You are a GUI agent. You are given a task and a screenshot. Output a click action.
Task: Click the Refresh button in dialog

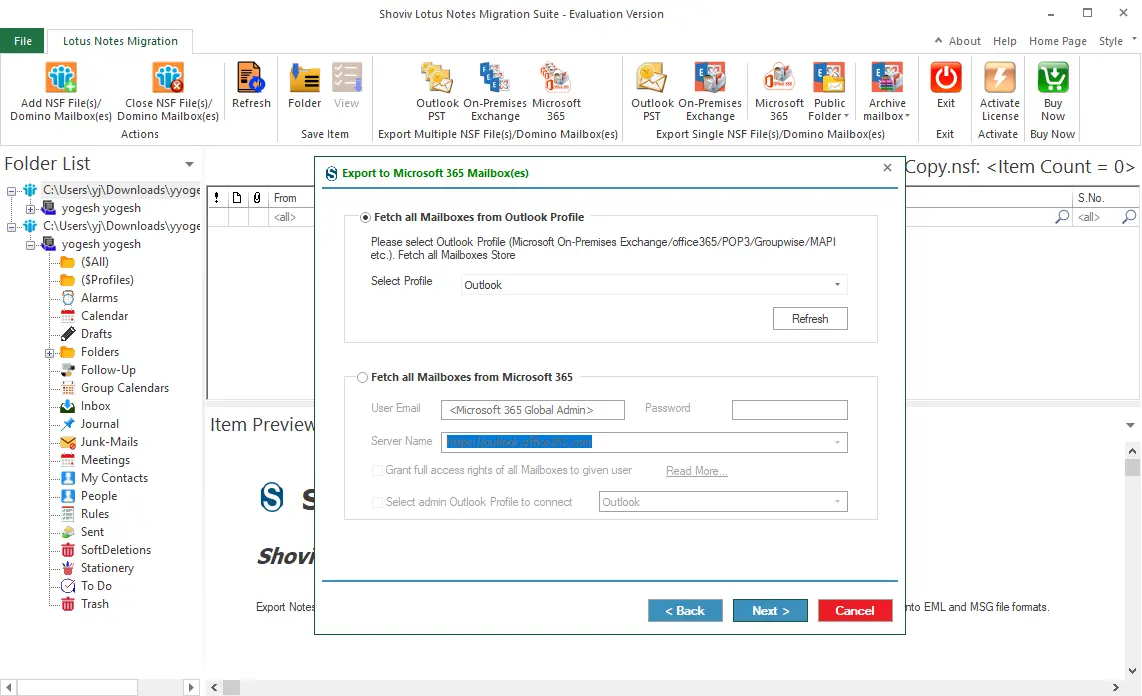pyautogui.click(x=810, y=319)
